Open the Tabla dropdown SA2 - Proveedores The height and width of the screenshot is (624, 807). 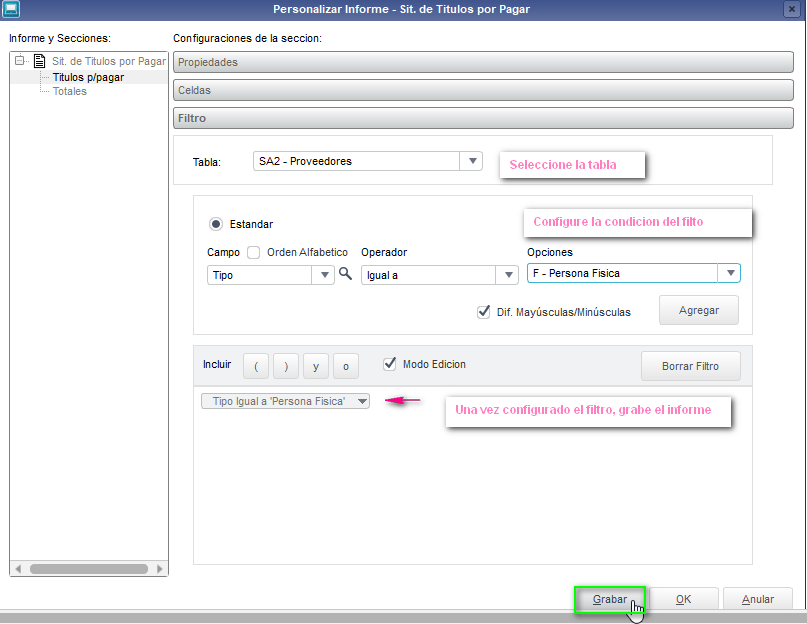367,161
